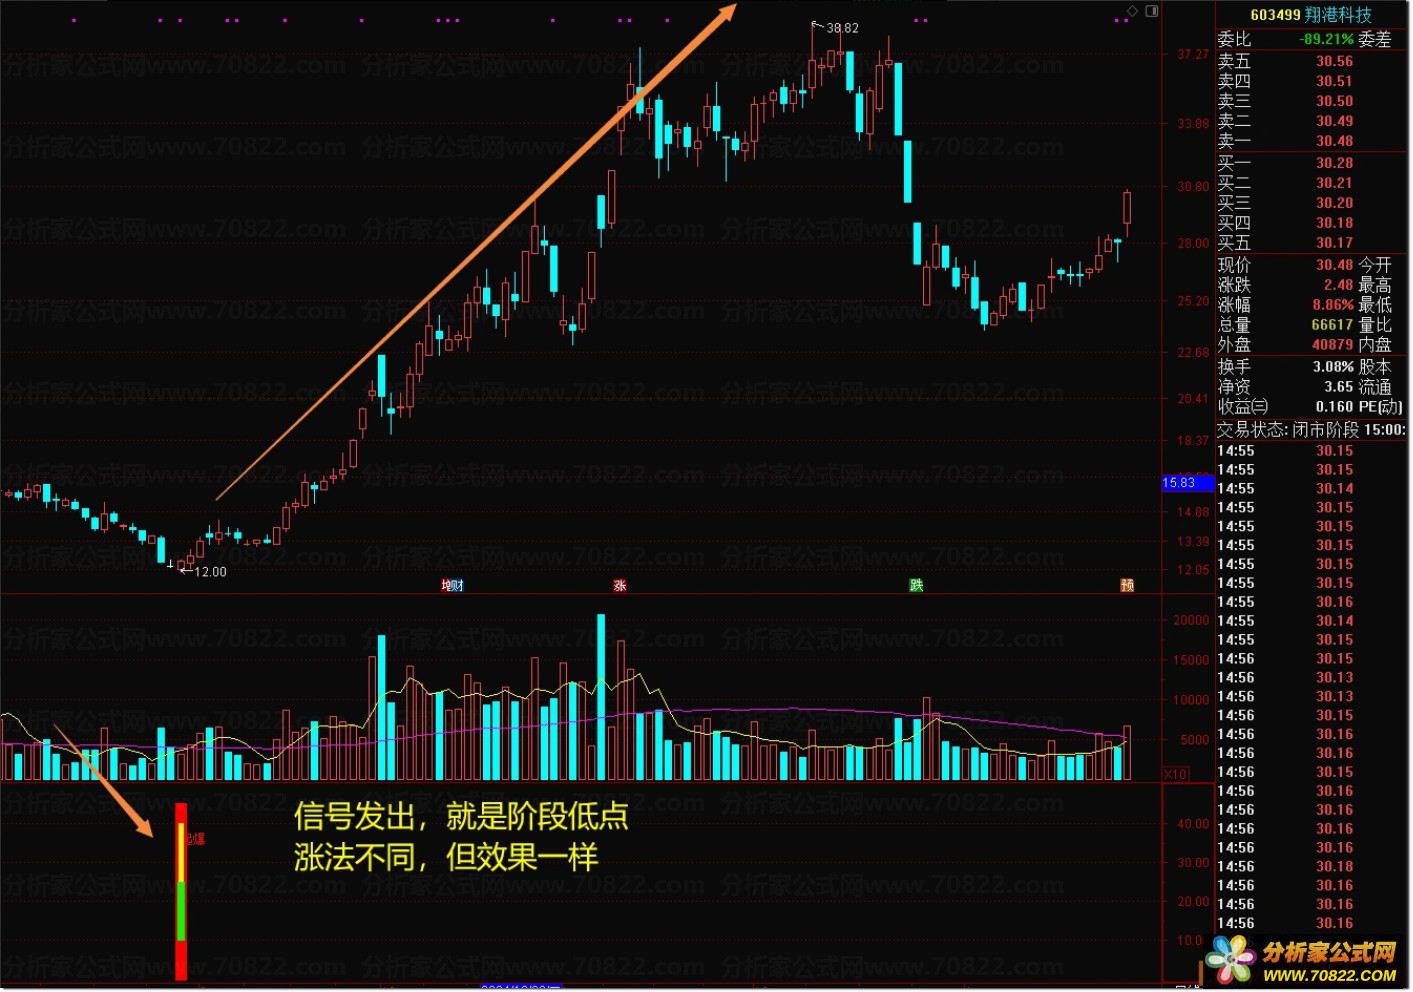Image resolution: width=1413 pixels, height=992 pixels.
Task: Select buy-five 买五 price 30.17
Action: tap(1334, 243)
